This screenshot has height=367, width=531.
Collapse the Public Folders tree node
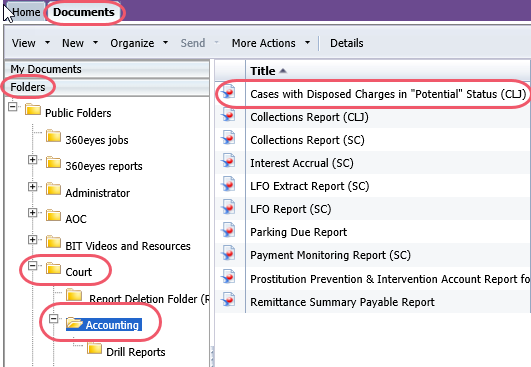(x=13, y=107)
